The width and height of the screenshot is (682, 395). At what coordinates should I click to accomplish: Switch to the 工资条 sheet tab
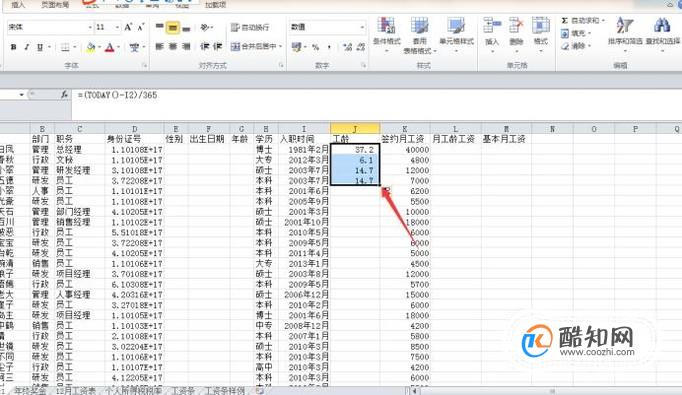point(183,390)
